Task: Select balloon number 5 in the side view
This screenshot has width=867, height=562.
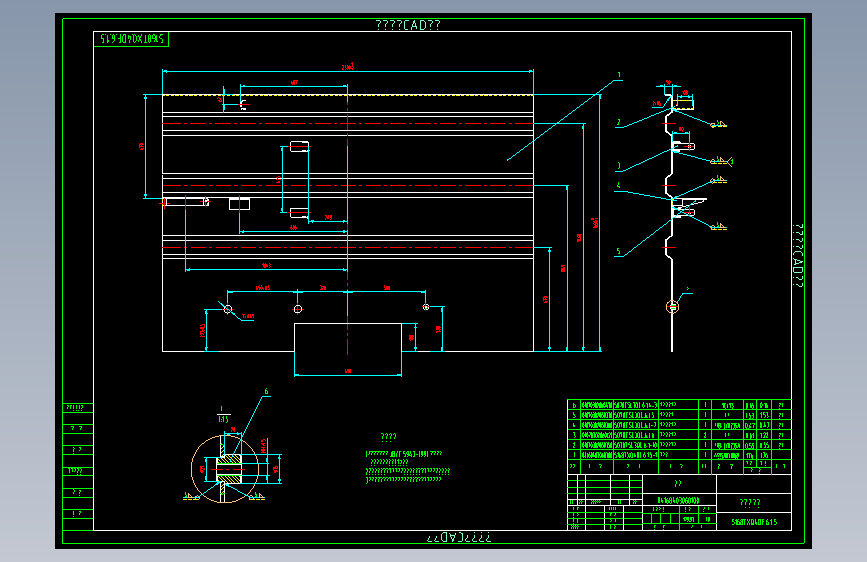Action: (x=618, y=251)
